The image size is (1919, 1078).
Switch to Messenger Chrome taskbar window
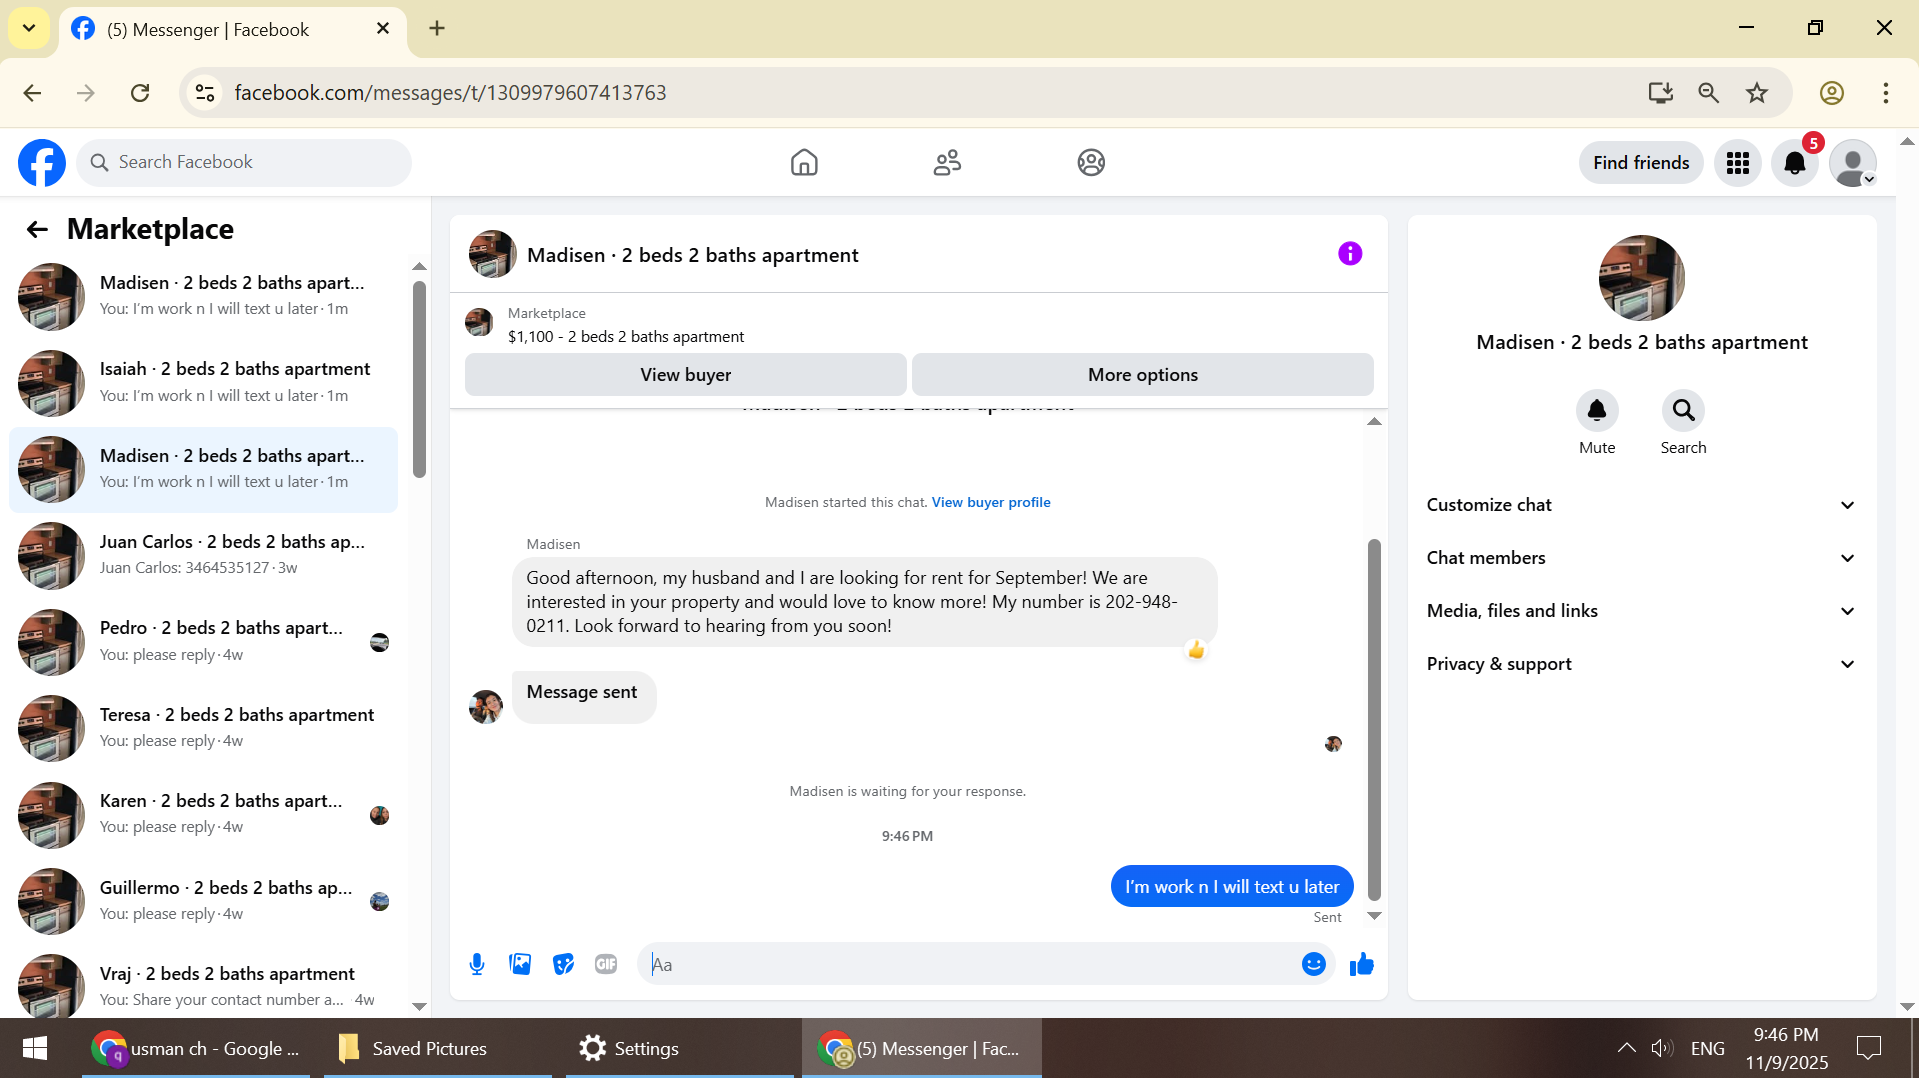coord(920,1048)
